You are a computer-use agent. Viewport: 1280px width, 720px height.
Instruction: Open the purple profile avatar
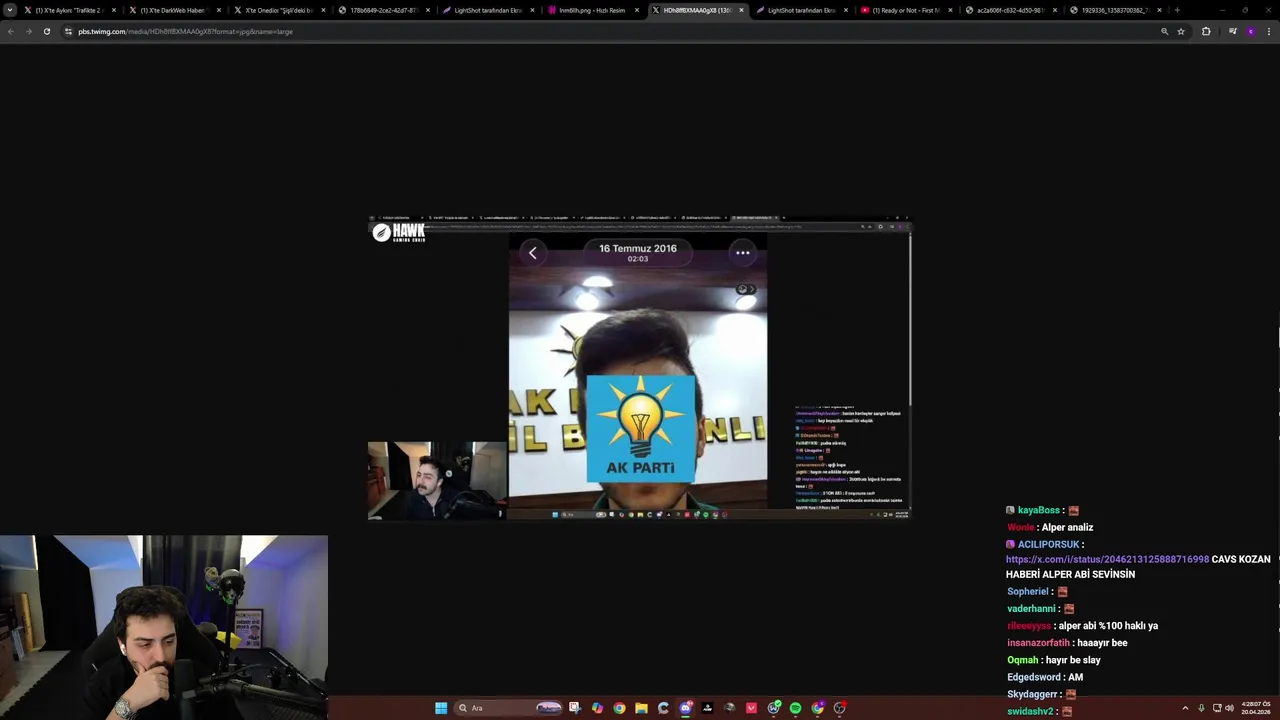click(x=1250, y=31)
